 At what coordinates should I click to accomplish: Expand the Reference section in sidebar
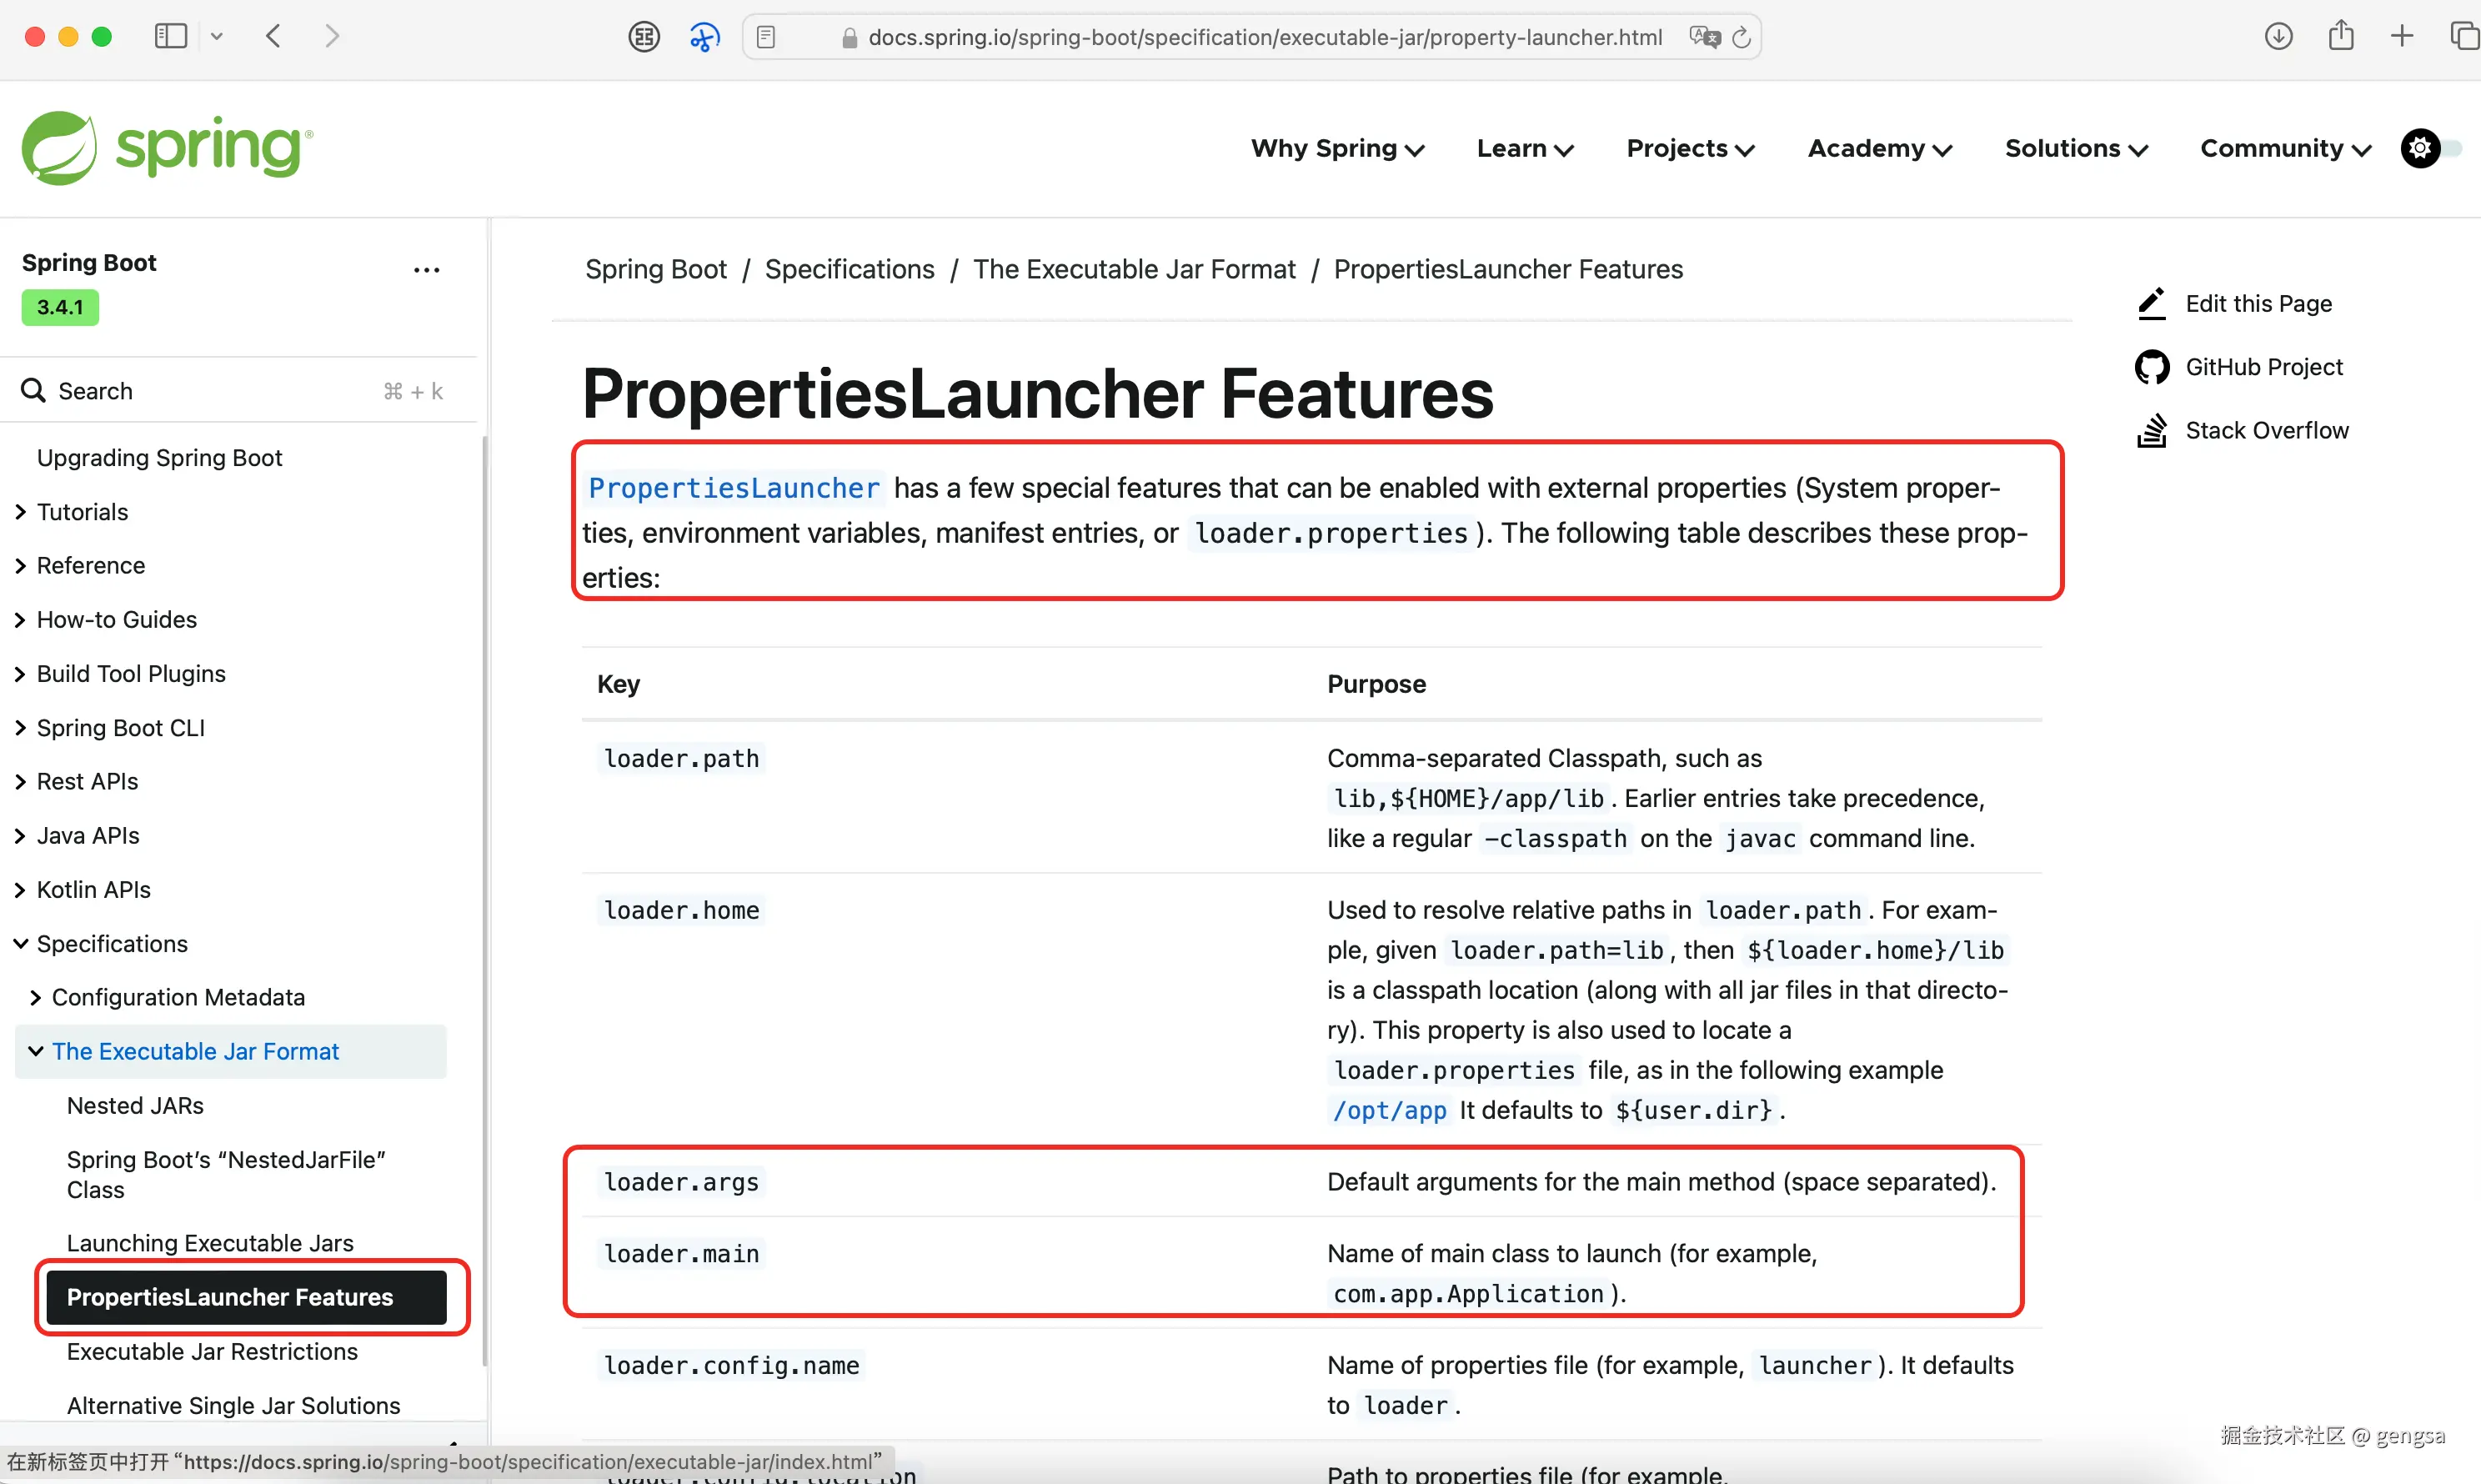[21, 566]
